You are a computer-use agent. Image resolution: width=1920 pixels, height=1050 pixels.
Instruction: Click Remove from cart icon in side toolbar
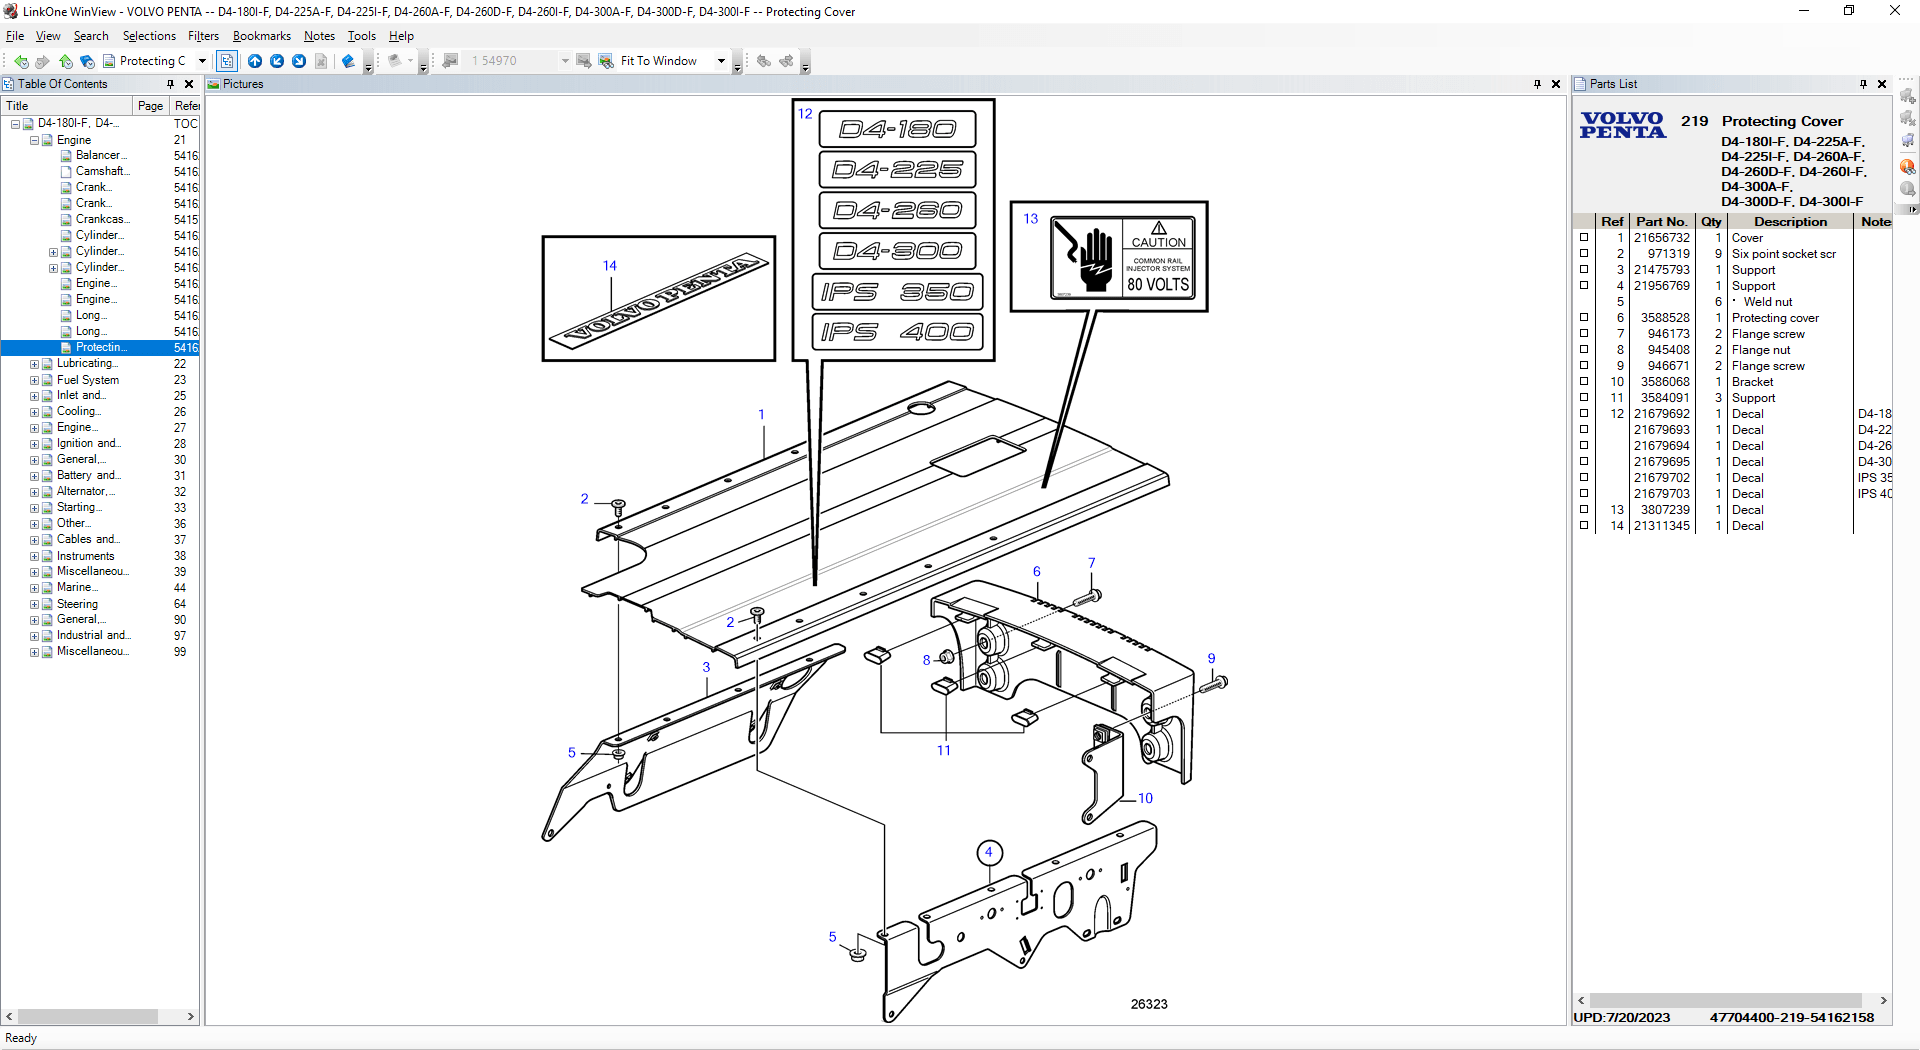coord(1908,118)
